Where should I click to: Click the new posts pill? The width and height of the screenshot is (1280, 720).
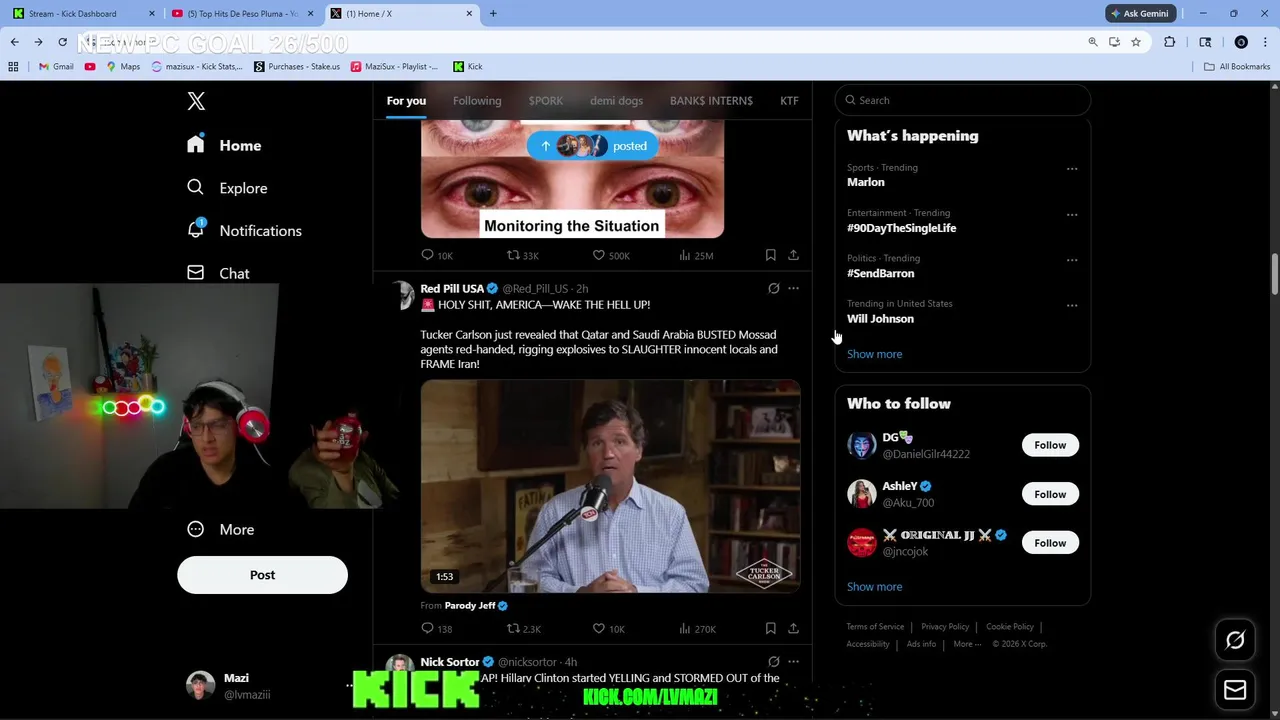593,146
